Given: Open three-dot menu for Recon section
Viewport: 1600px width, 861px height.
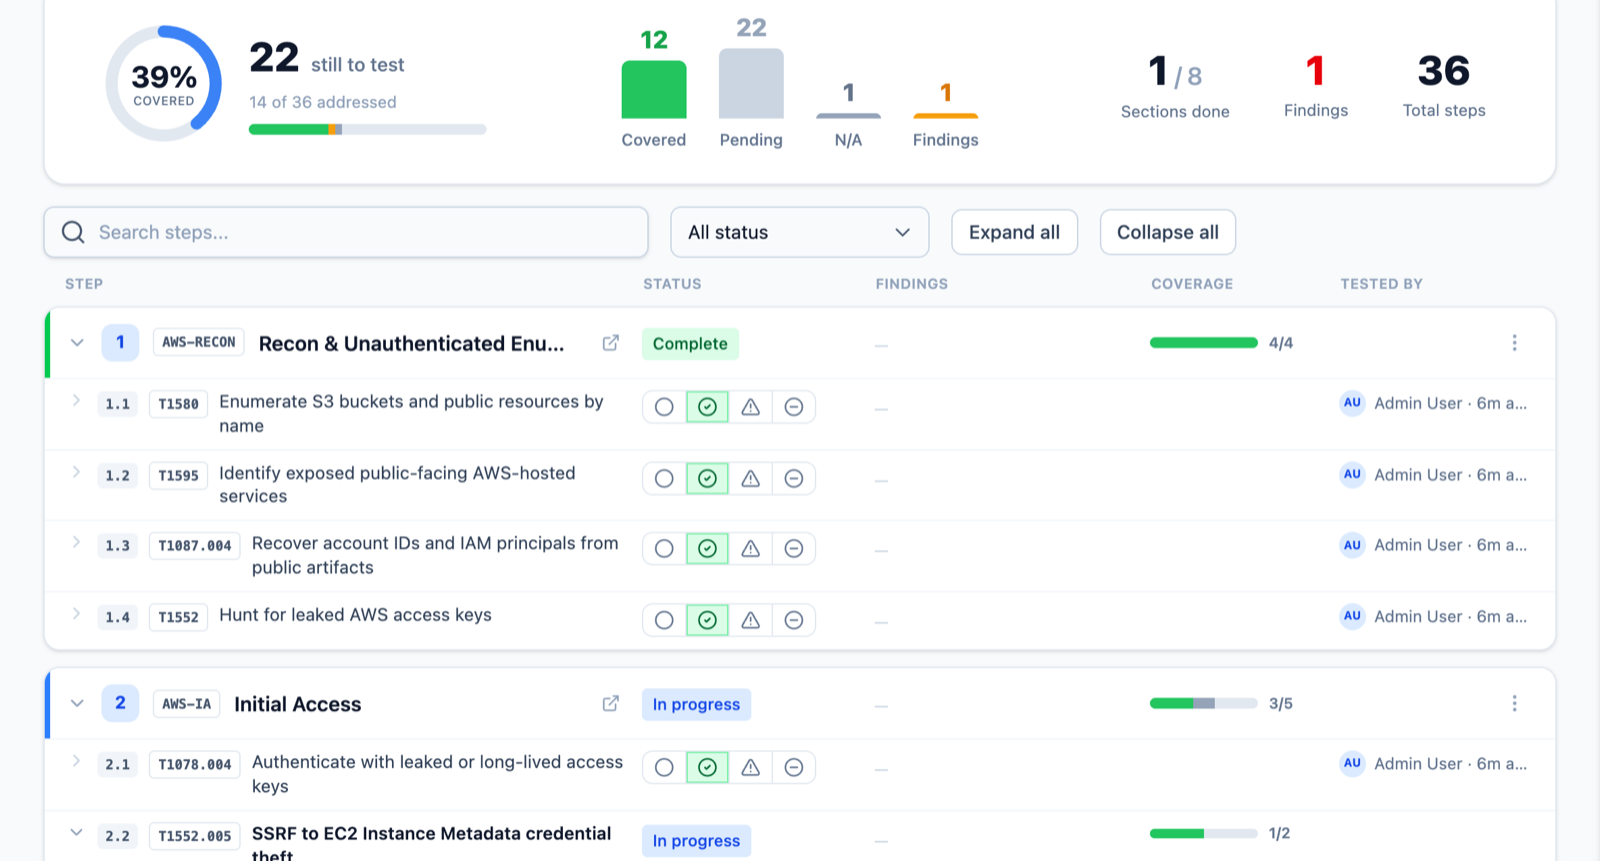Looking at the screenshot, I should [1514, 343].
